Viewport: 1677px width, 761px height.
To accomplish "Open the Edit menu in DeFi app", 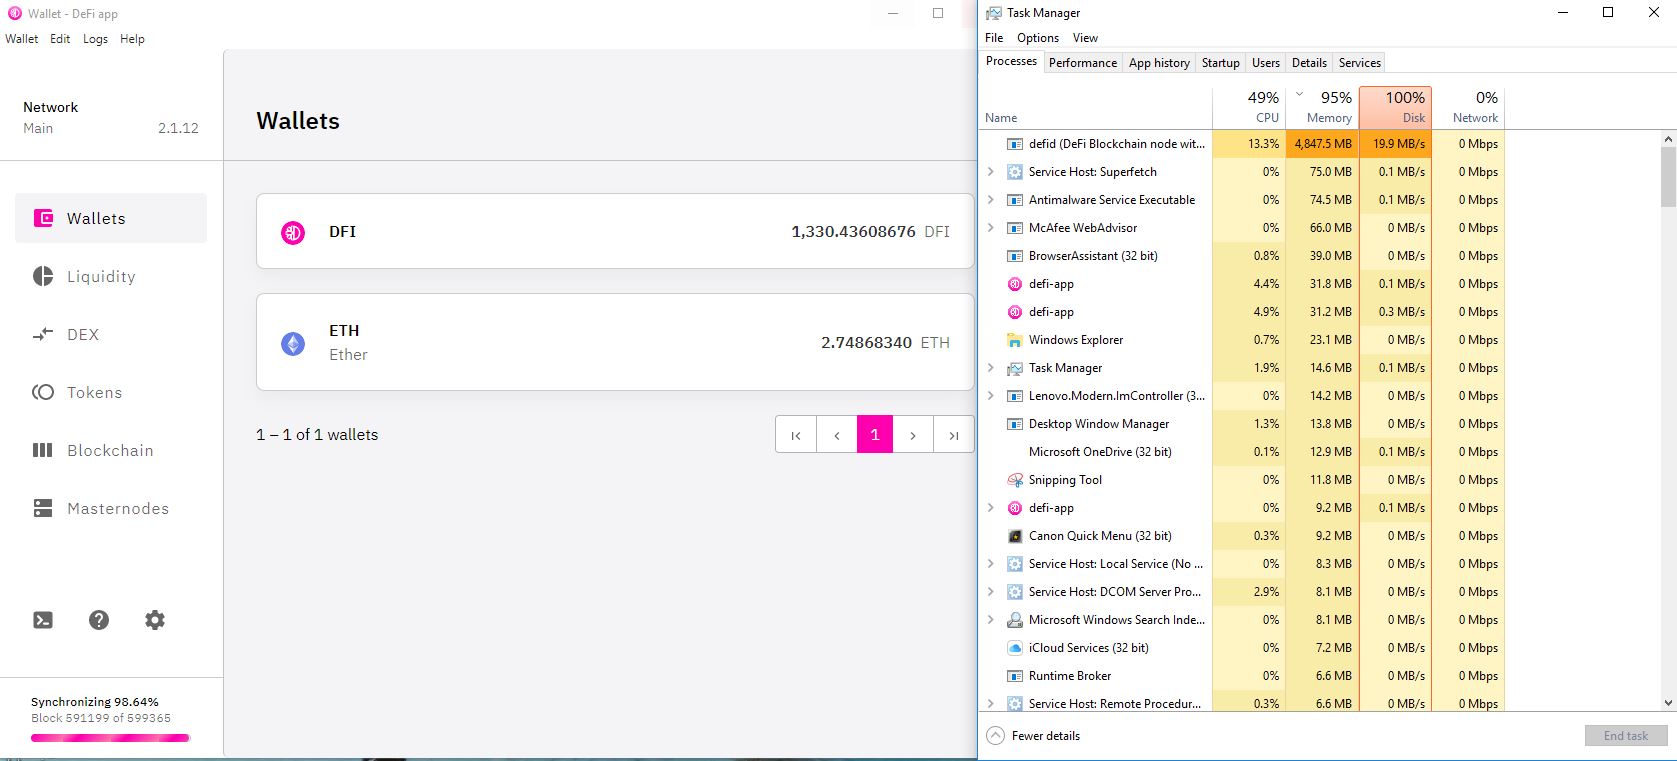I will point(60,39).
